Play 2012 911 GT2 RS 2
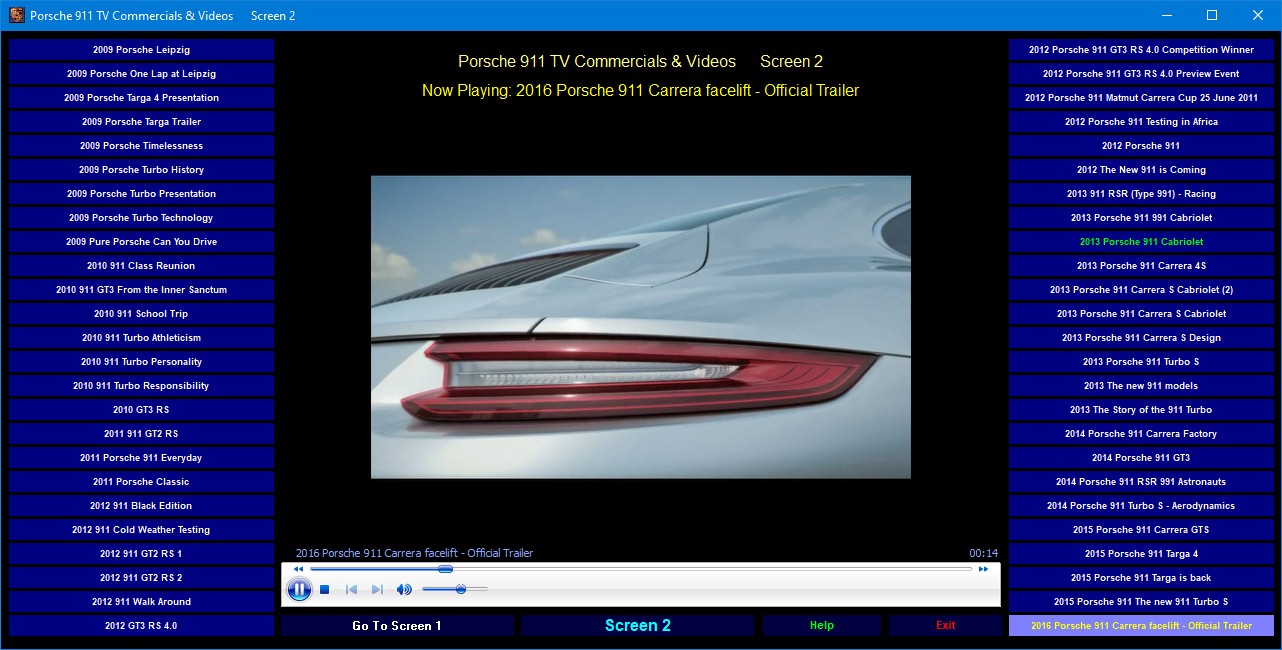1282x650 pixels. tap(141, 578)
